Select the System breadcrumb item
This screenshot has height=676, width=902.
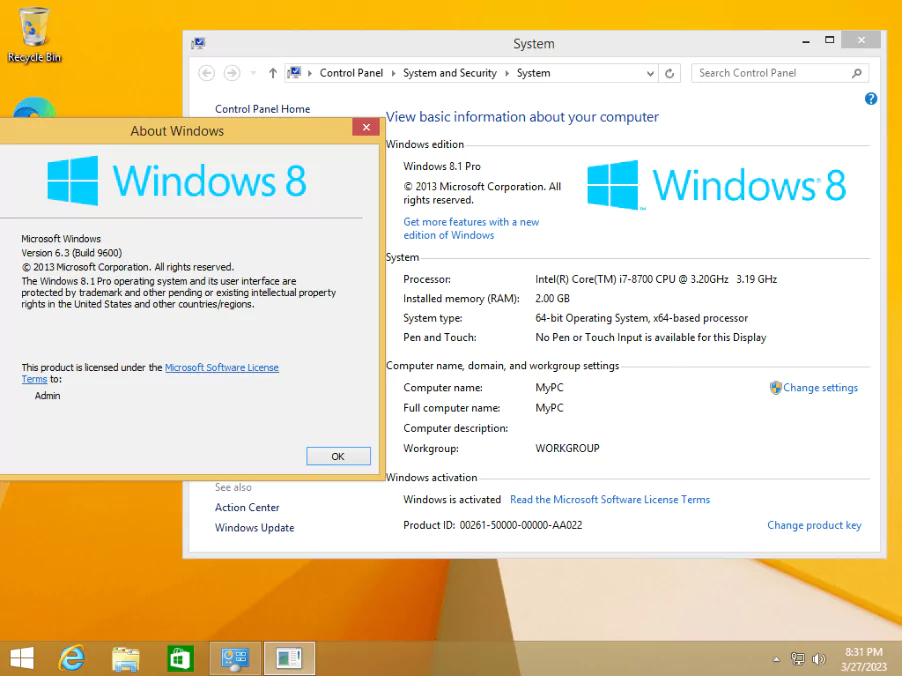533,73
